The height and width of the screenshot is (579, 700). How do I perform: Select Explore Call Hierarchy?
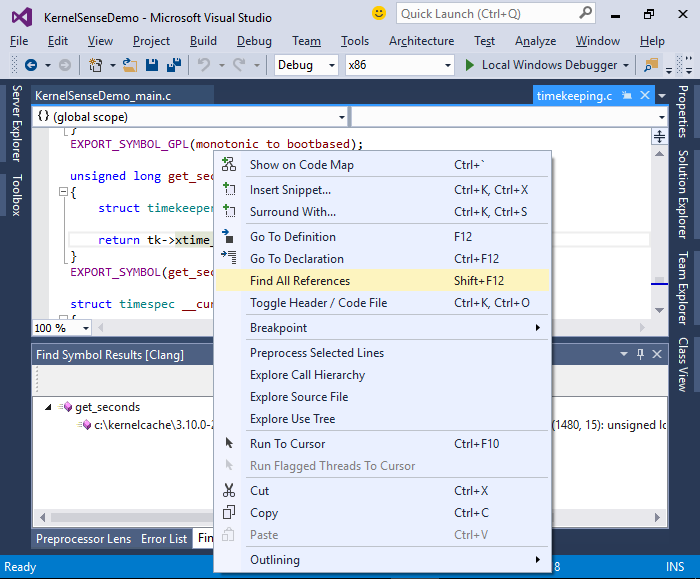383,375
